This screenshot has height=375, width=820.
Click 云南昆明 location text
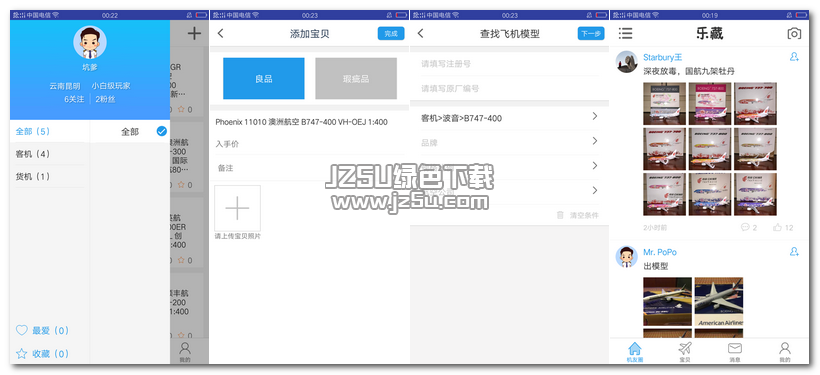pyautogui.click(x=65, y=86)
